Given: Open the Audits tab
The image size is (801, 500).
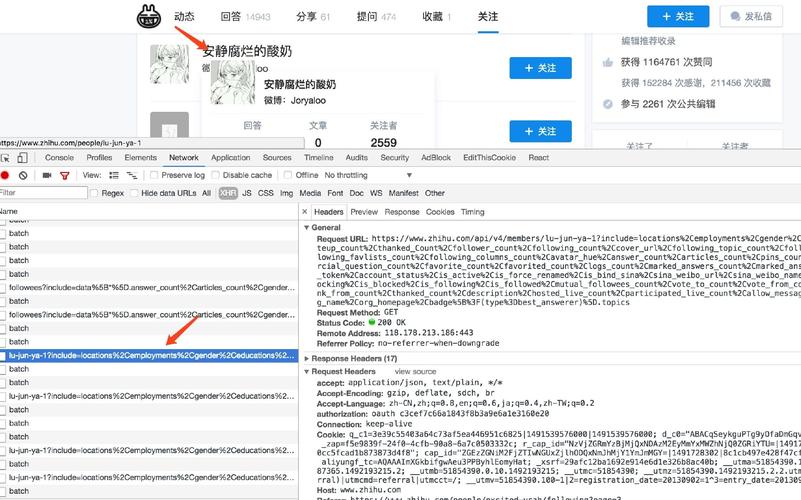Looking at the screenshot, I should pyautogui.click(x=357, y=158).
